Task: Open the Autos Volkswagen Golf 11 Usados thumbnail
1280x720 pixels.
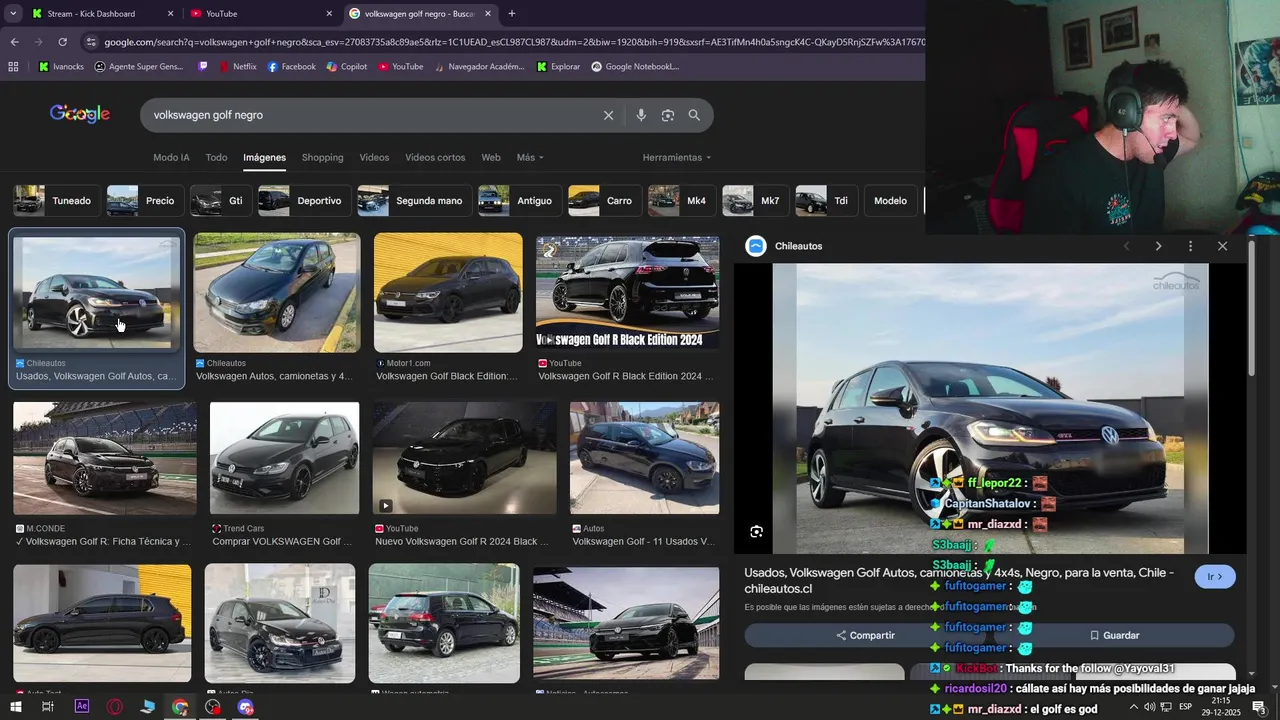Action: pyautogui.click(x=644, y=458)
